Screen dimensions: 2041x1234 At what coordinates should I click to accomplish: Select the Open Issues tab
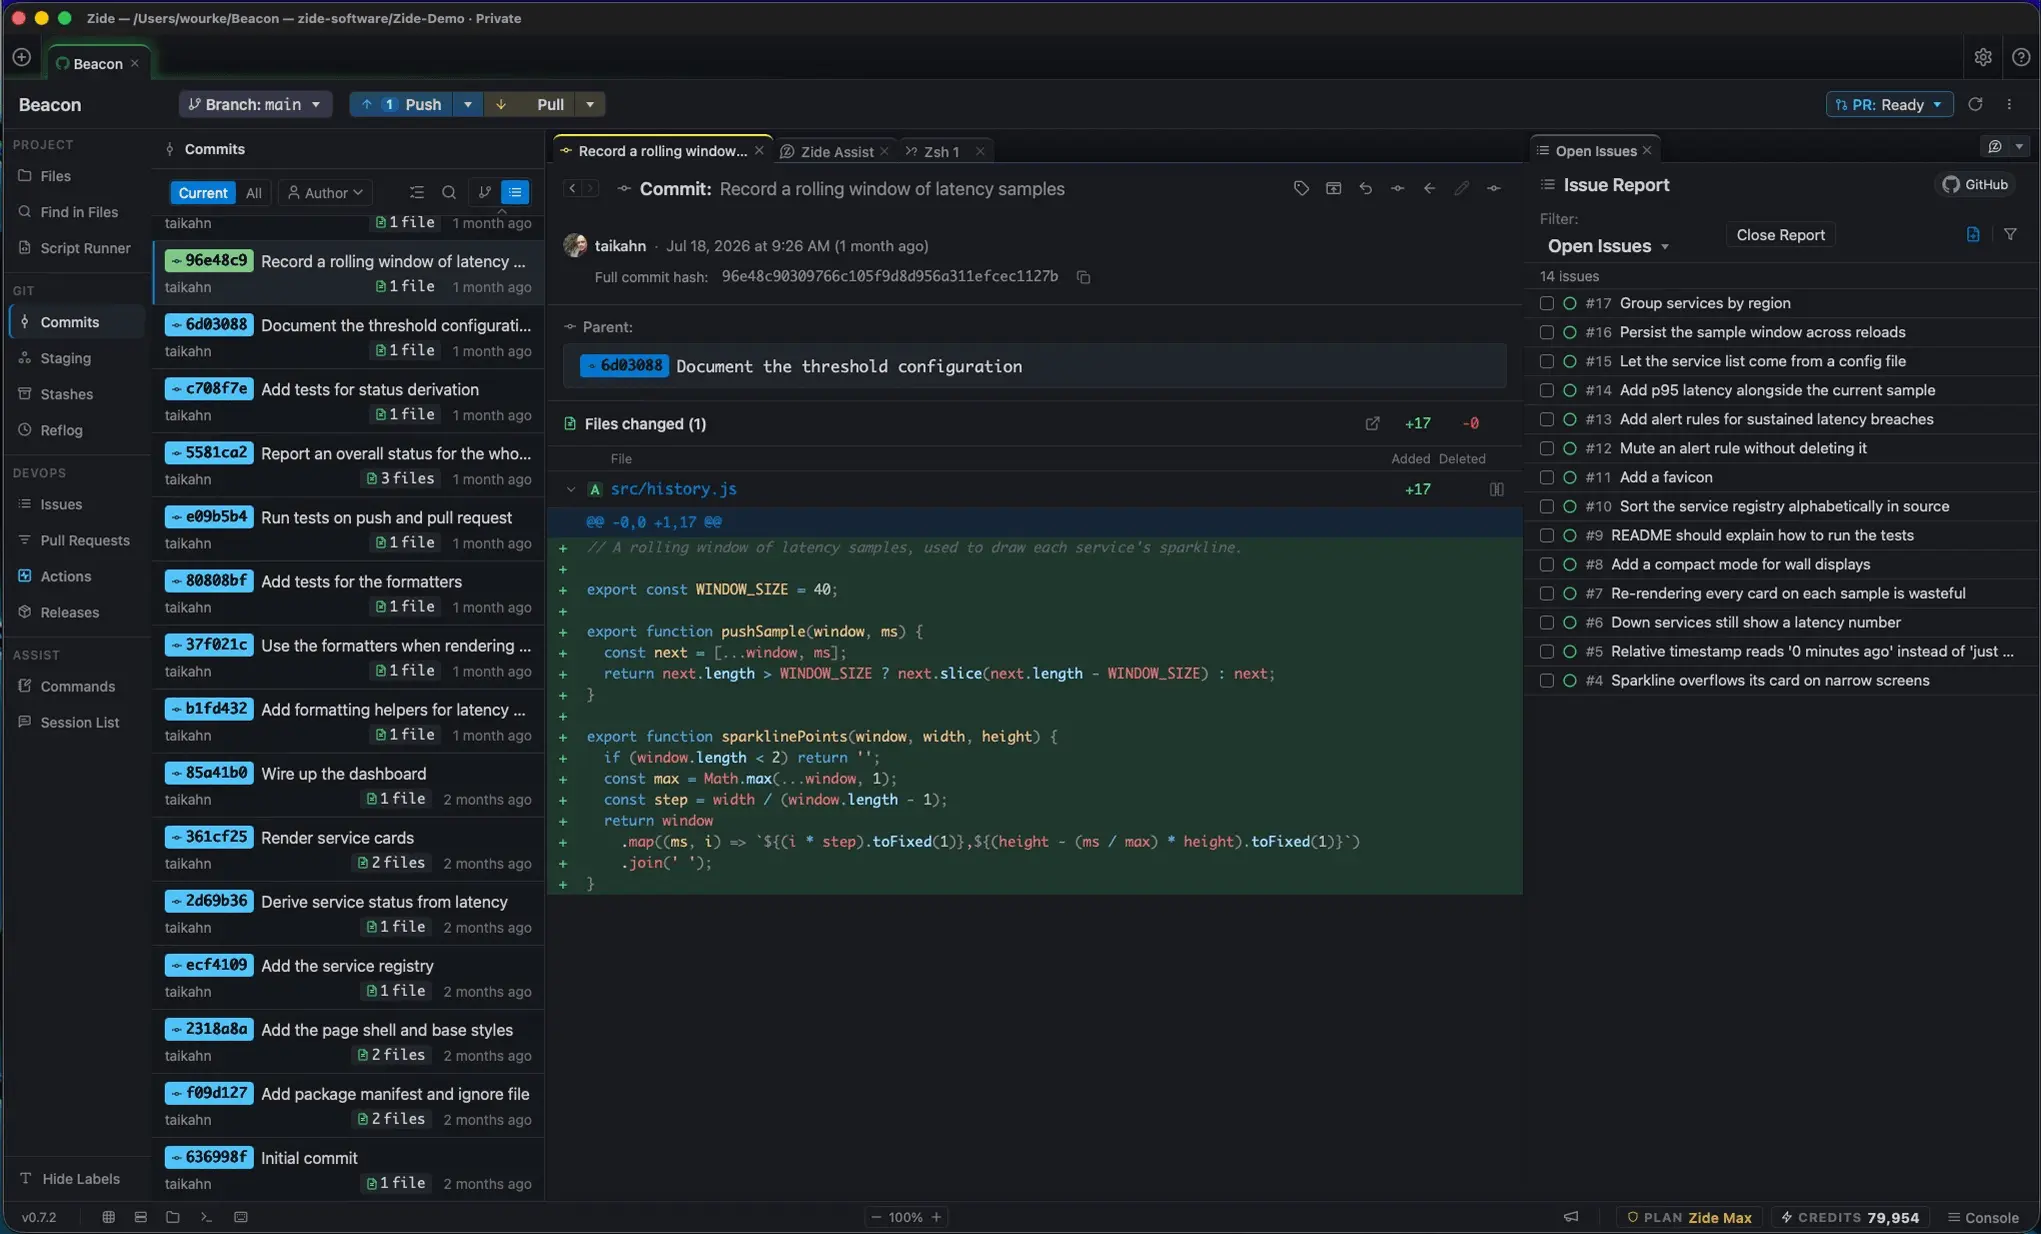(1595, 151)
